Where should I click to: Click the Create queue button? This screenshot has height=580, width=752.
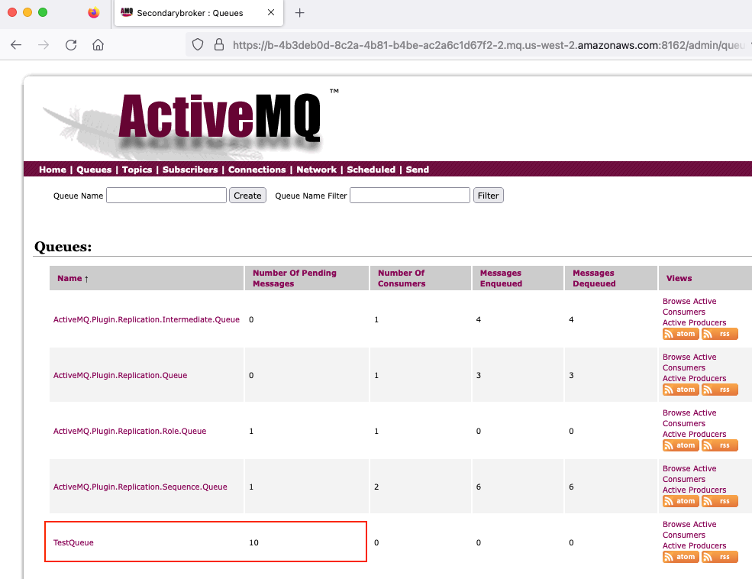pyautogui.click(x=247, y=195)
